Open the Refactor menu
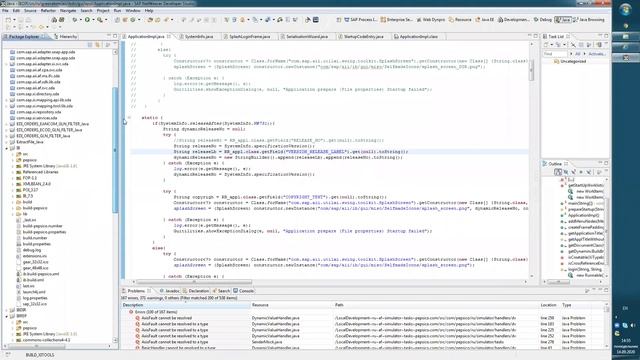This screenshot has height=360, width=640. click(x=49, y=11)
